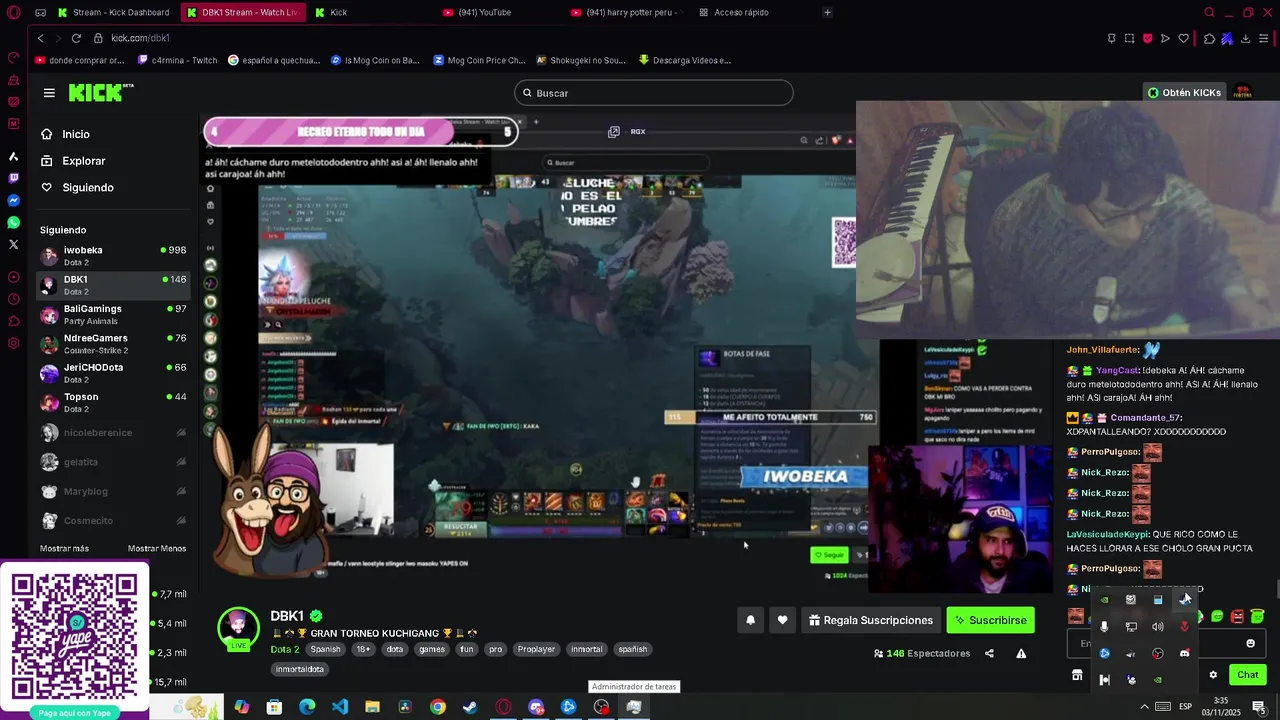The image size is (1280, 720).
Task: Open chat settings gear
Action: click(1213, 675)
